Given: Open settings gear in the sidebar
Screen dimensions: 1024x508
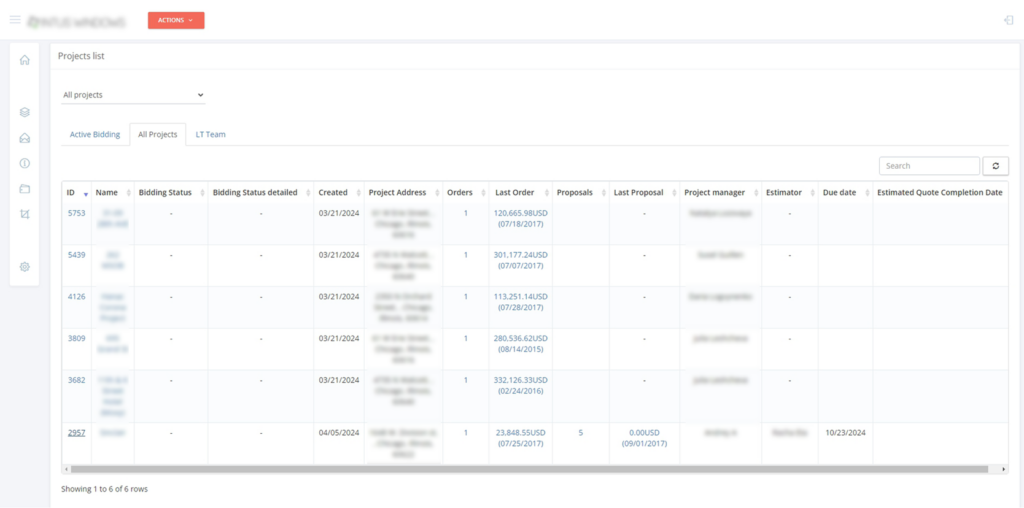Looking at the screenshot, I should point(25,267).
